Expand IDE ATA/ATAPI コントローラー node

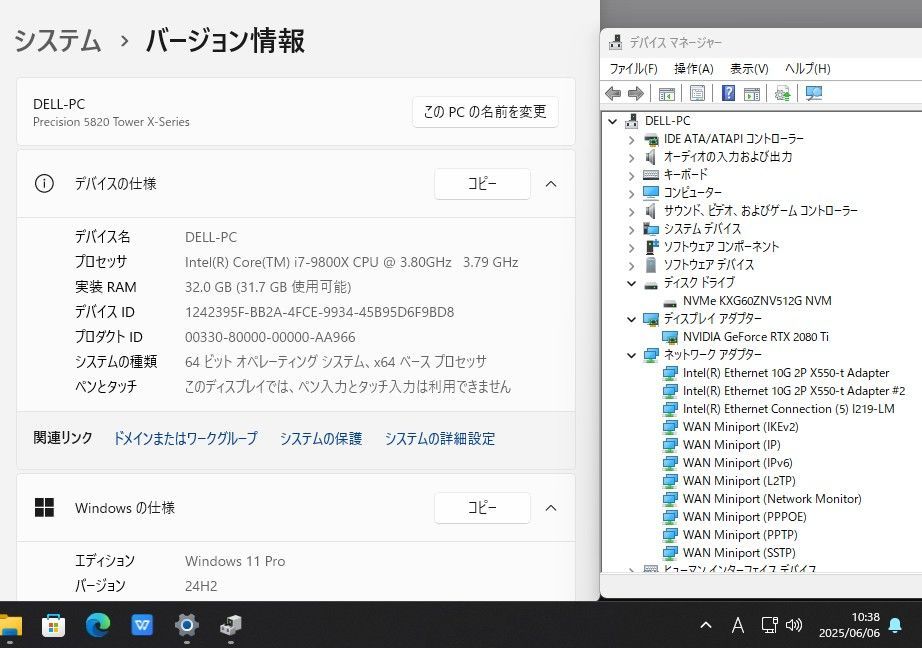(631, 140)
